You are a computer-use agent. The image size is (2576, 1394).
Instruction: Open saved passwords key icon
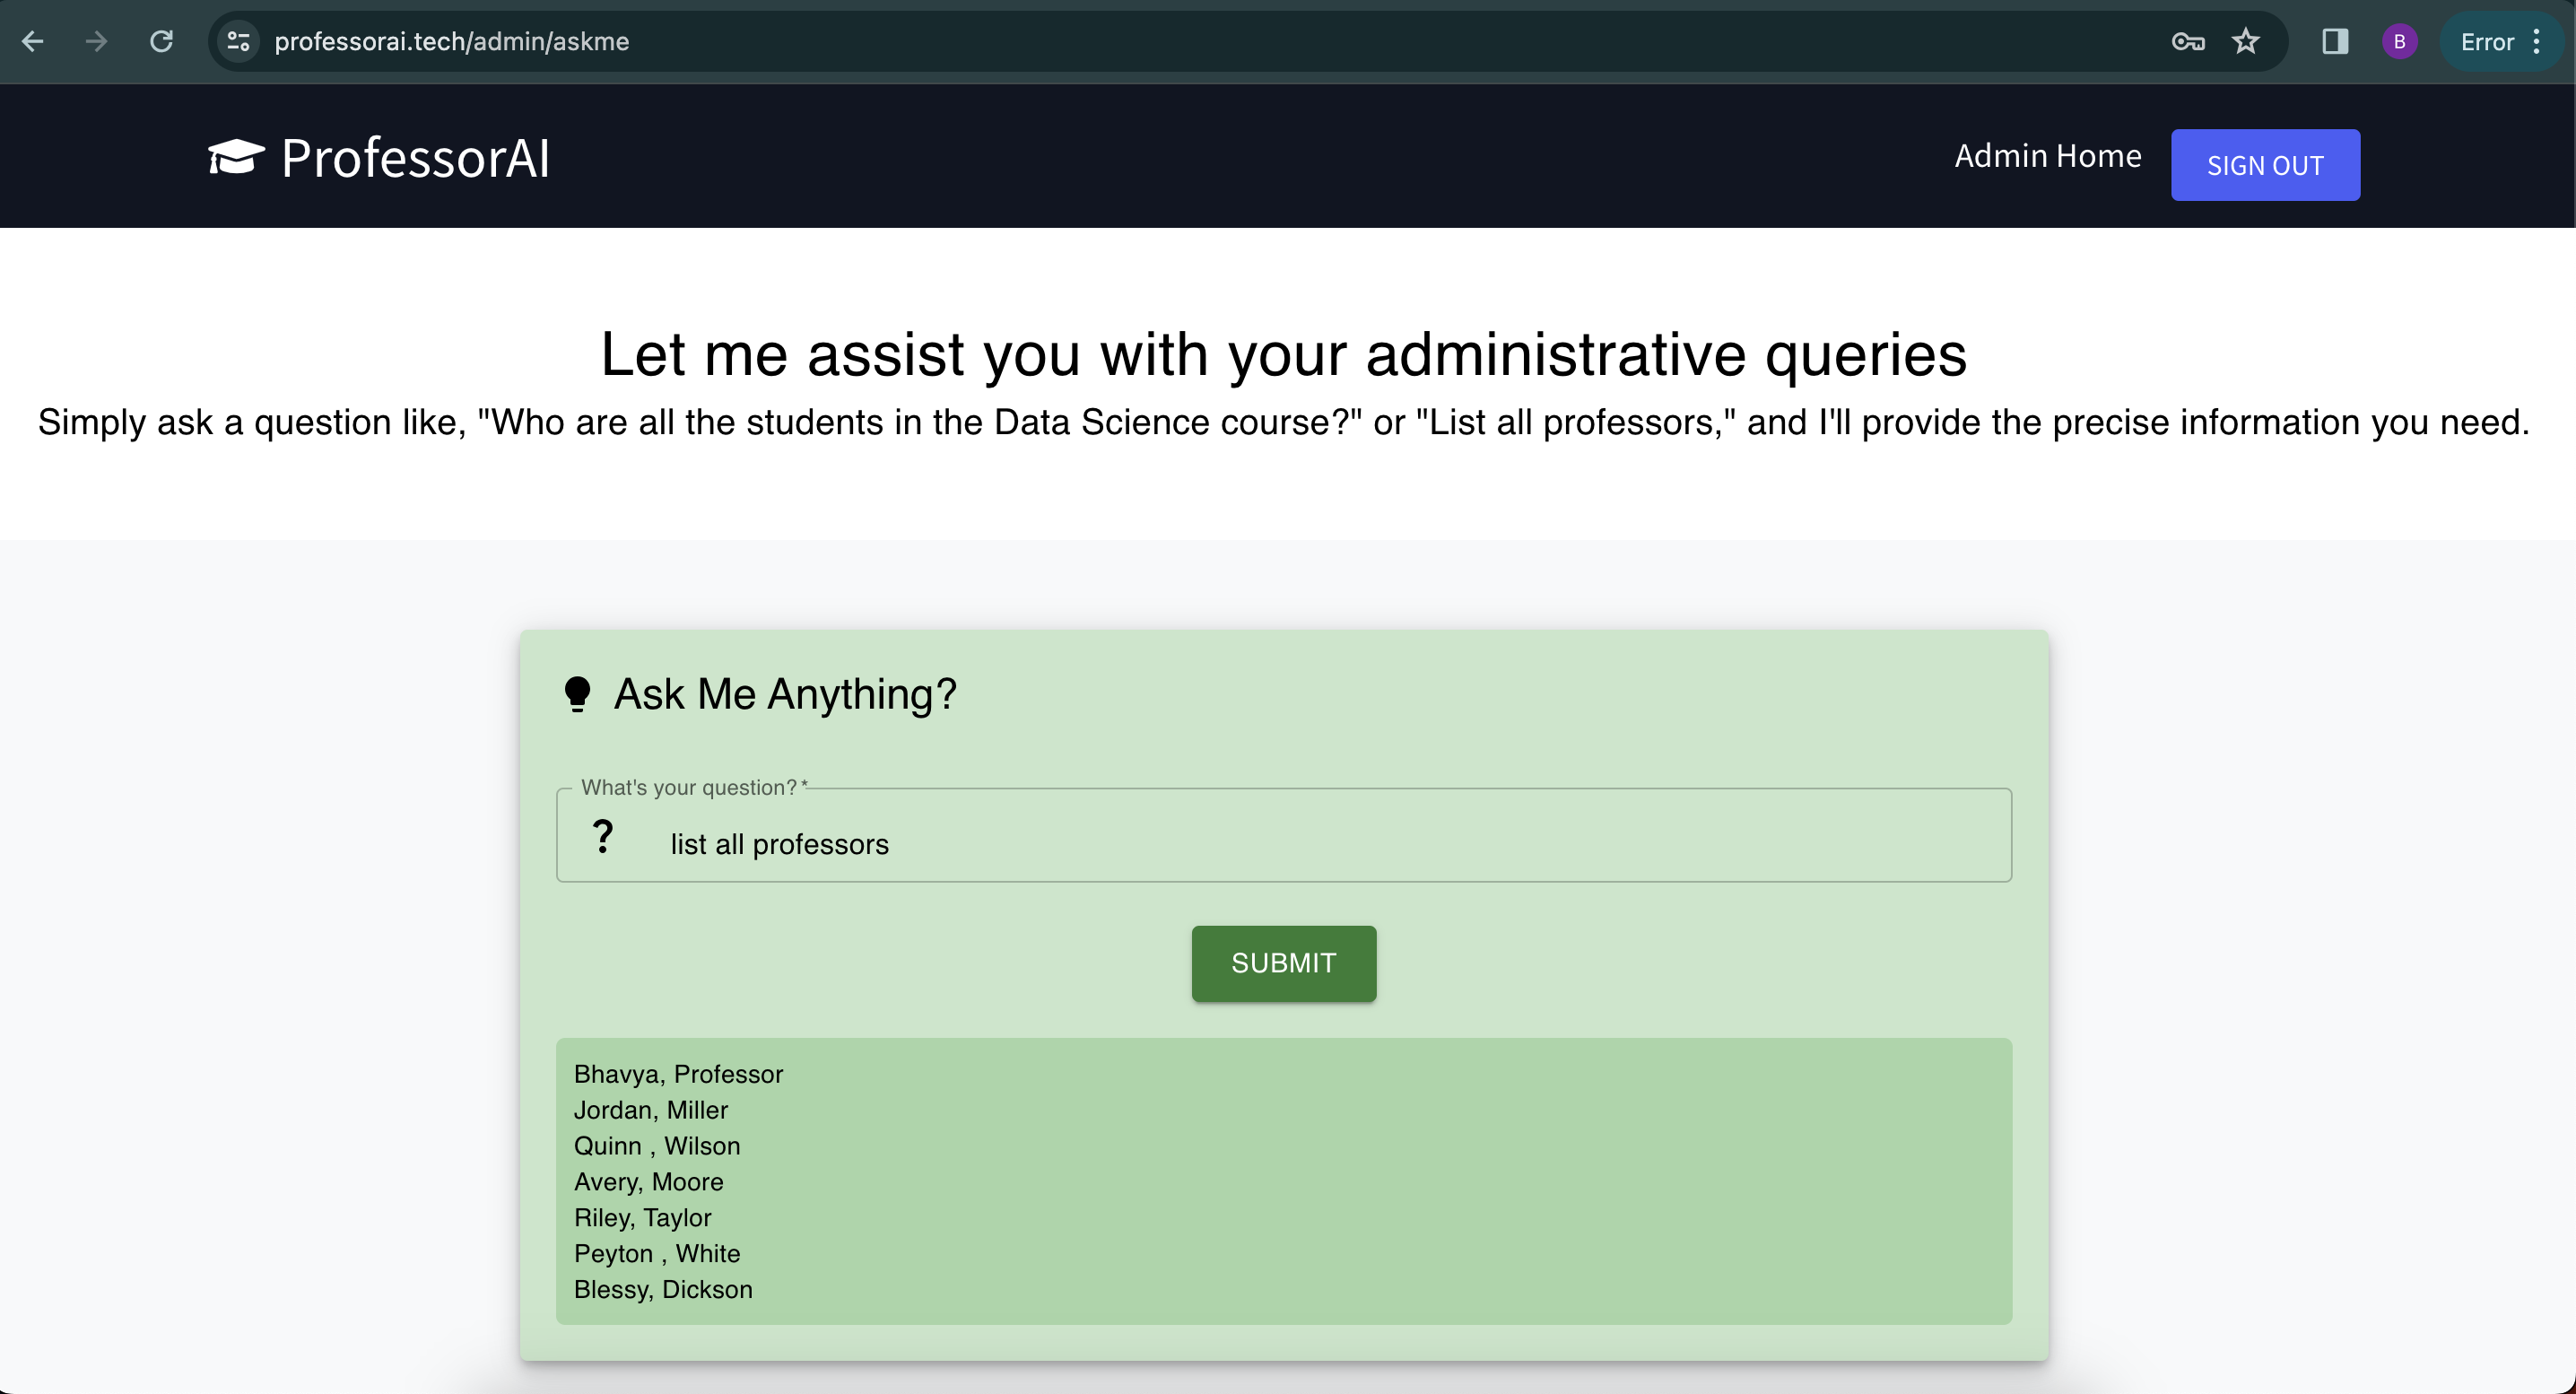click(2187, 41)
